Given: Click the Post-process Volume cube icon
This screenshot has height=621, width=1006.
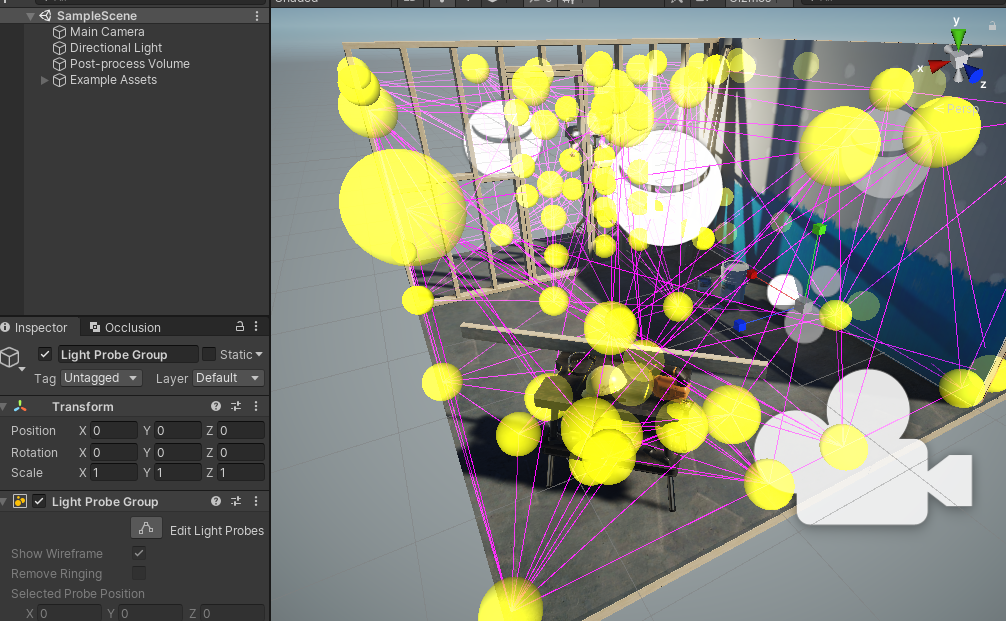Looking at the screenshot, I should click(60, 64).
